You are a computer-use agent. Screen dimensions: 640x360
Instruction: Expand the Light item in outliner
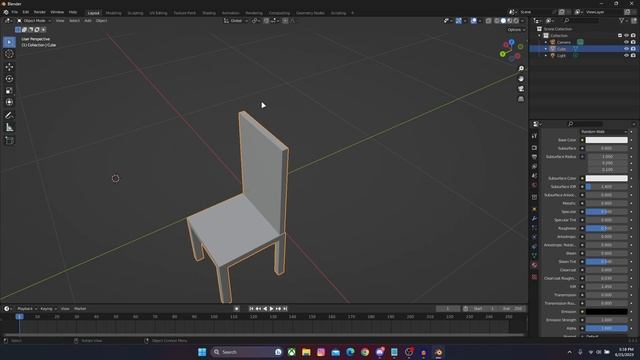[546, 55]
